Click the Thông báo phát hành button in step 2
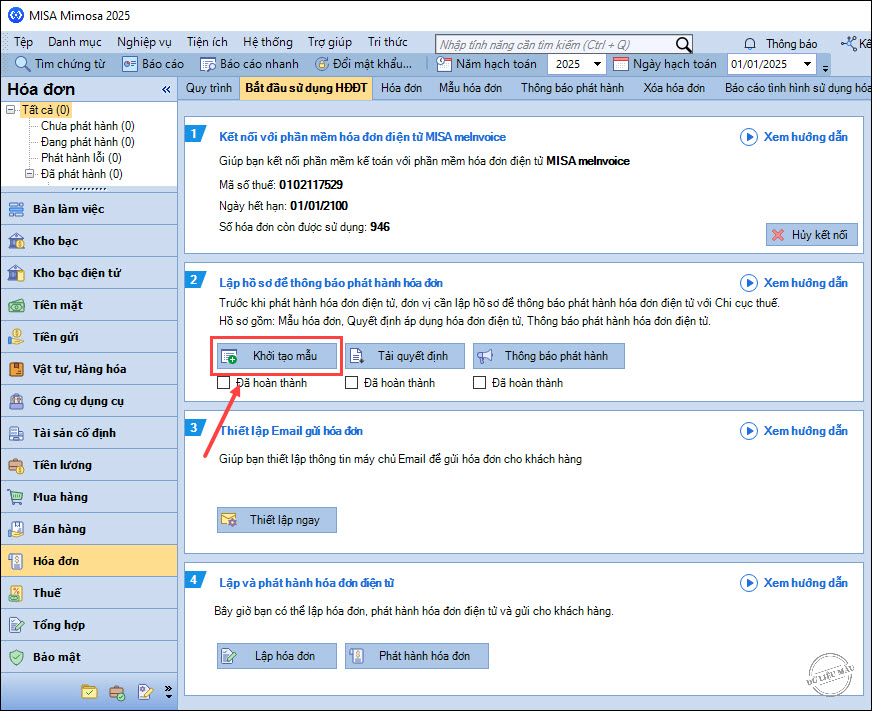Image resolution: width=872 pixels, height=711 pixels. [549, 356]
